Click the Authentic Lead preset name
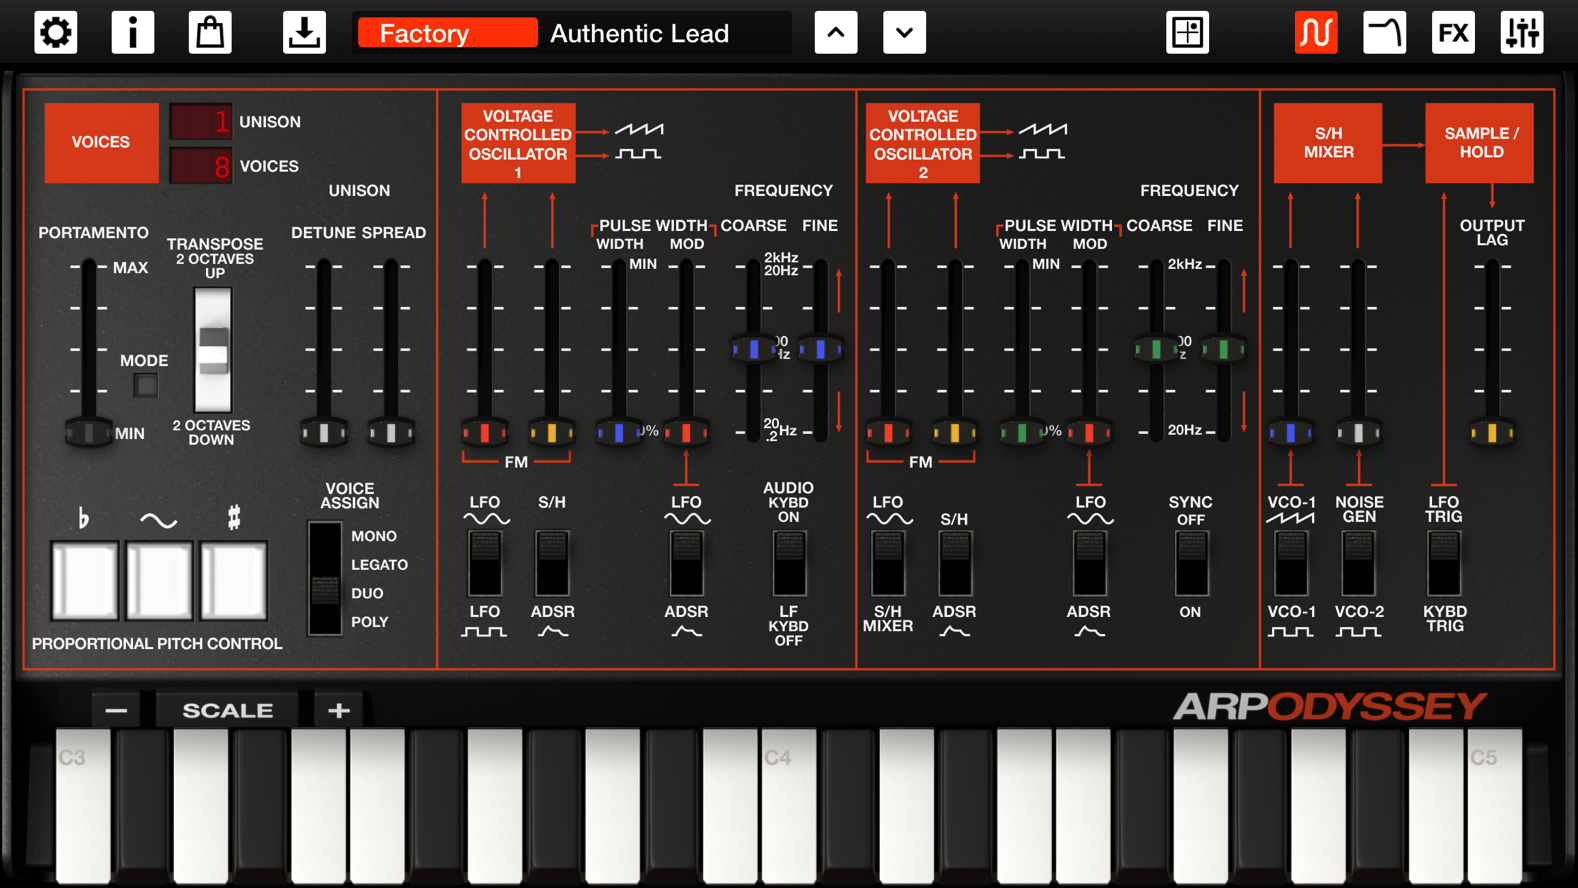Viewport: 1578px width, 888px height. (640, 33)
